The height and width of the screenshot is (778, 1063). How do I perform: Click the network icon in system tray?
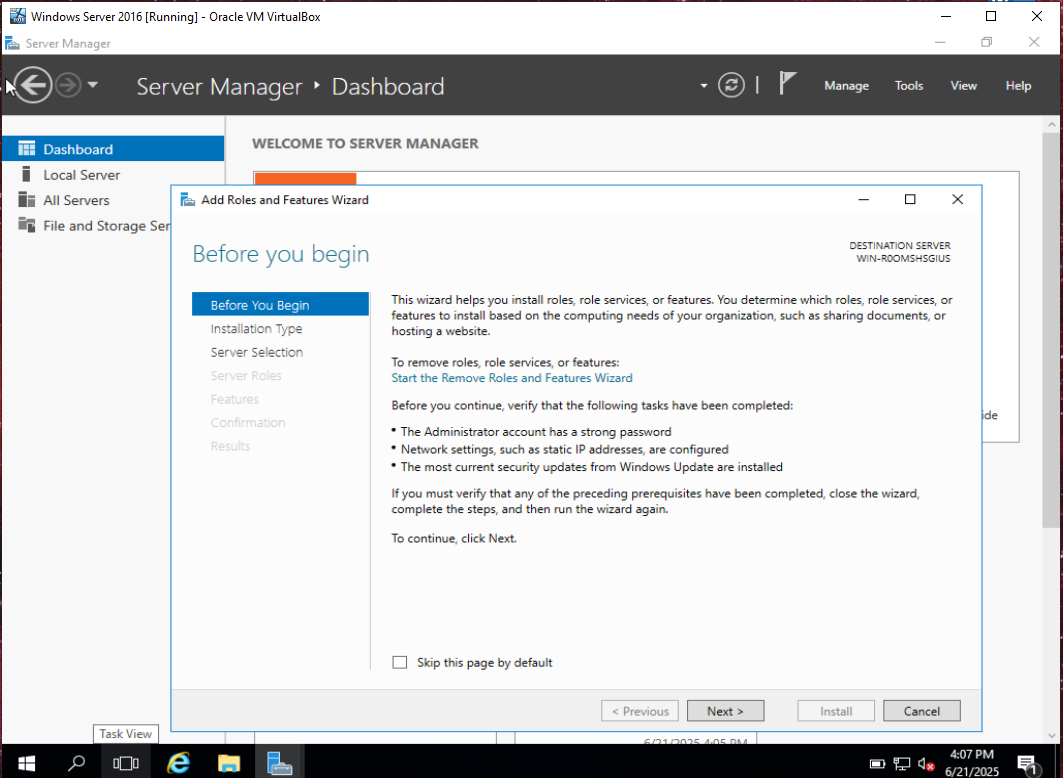tap(902, 764)
